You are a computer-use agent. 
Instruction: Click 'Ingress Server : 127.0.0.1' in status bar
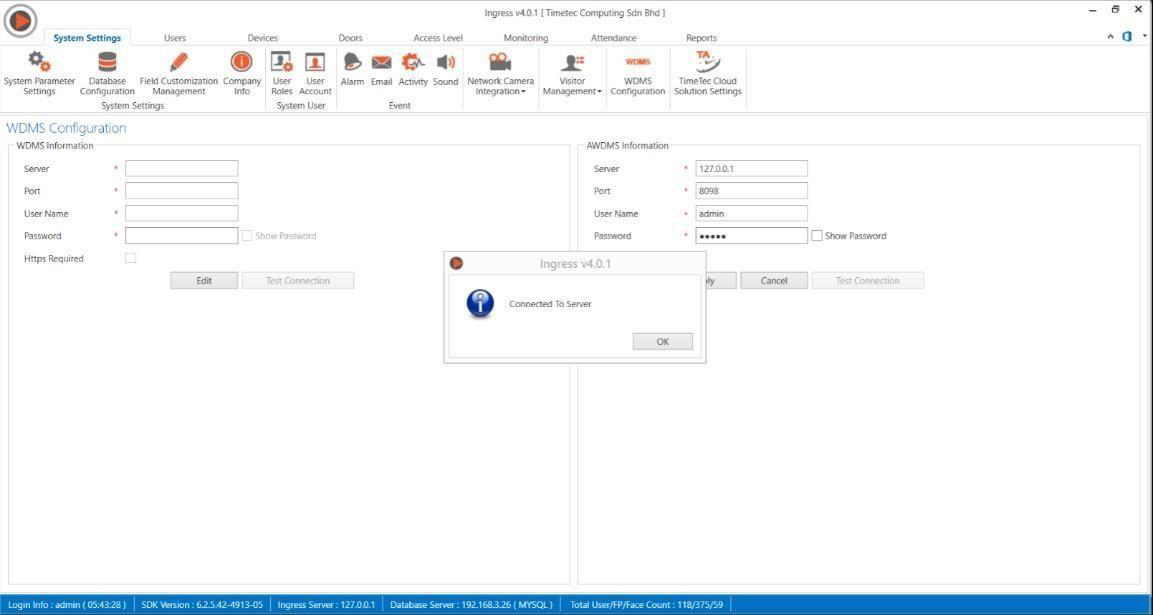[x=326, y=605]
